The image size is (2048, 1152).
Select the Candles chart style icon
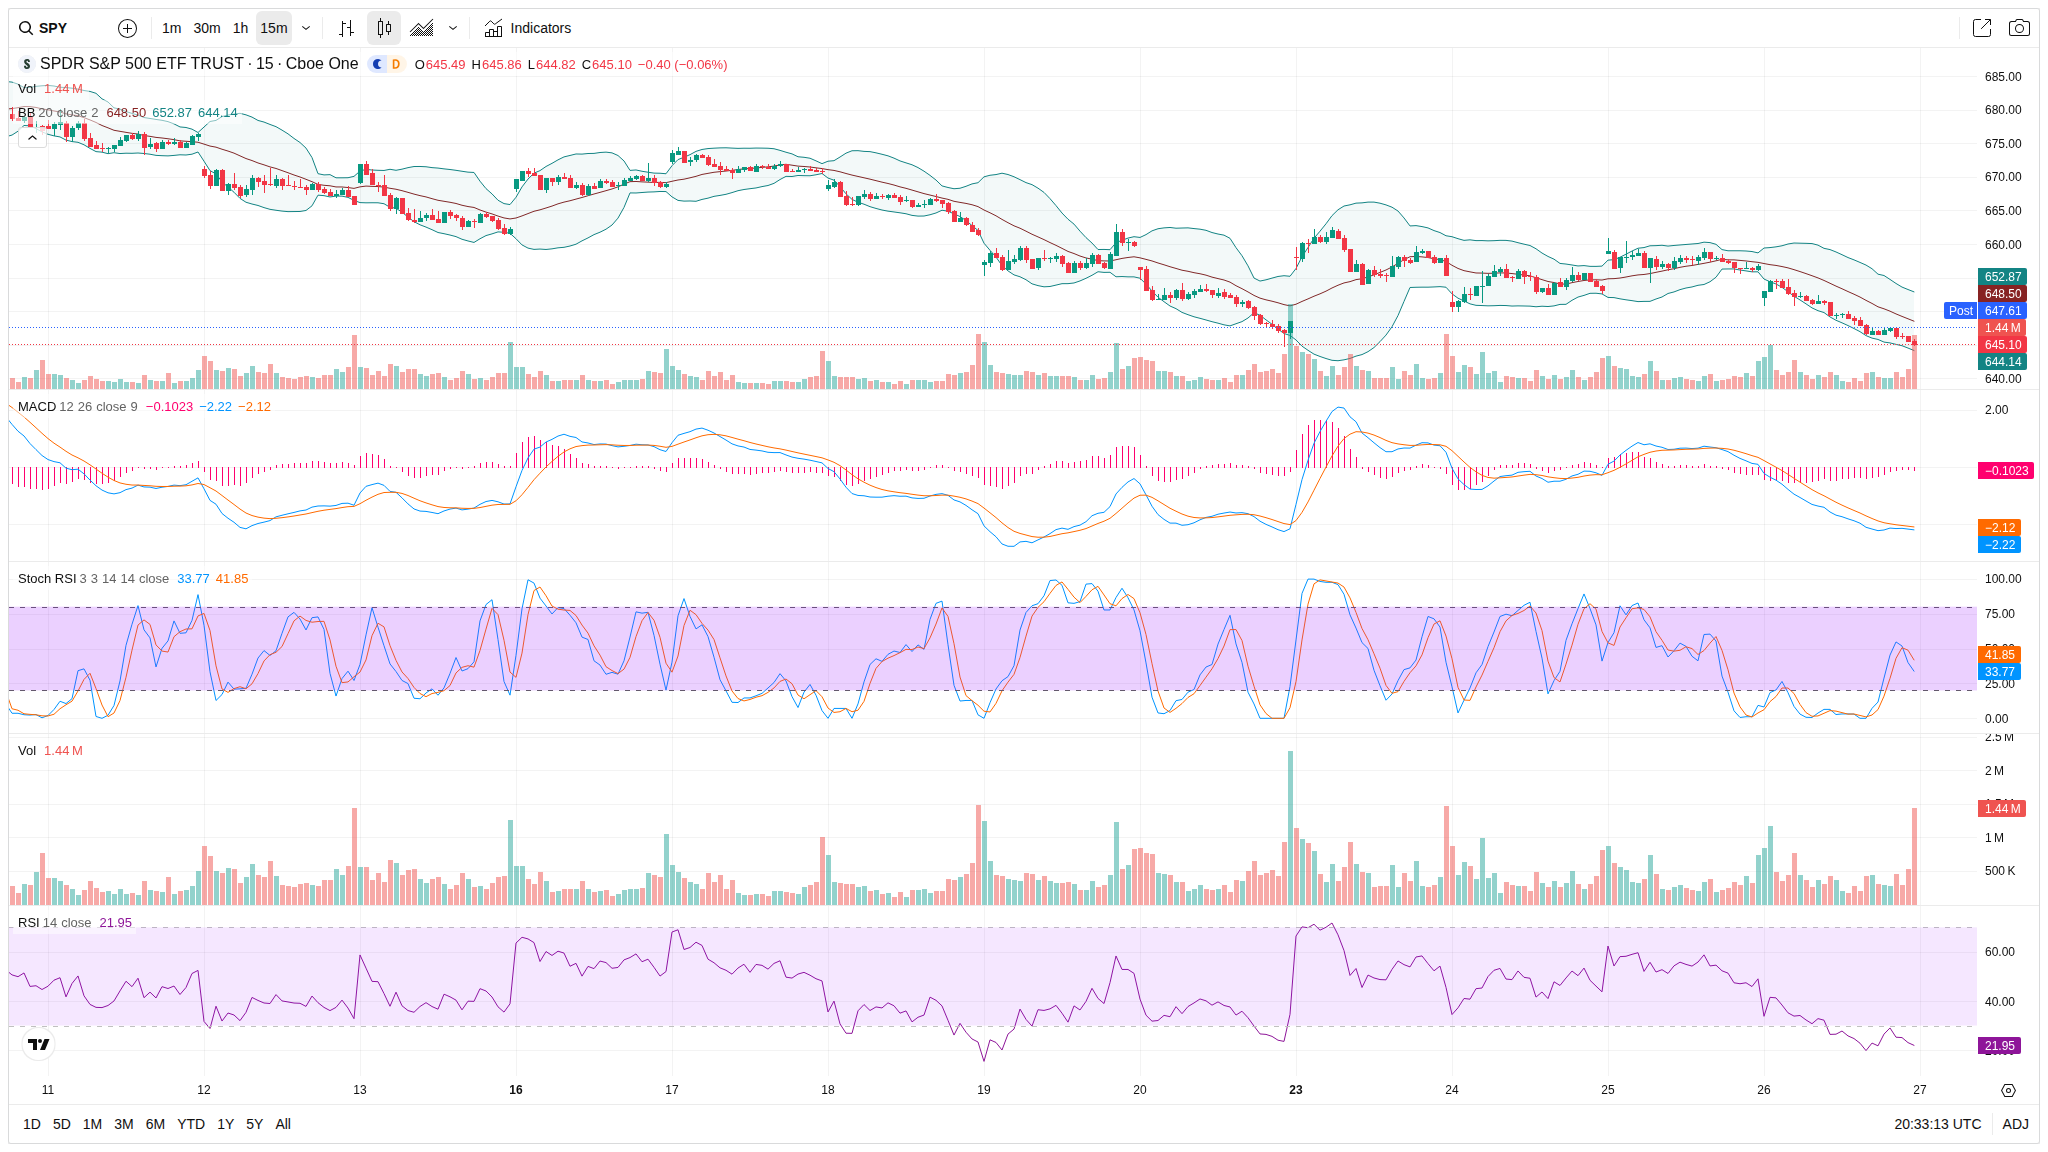[x=384, y=28]
